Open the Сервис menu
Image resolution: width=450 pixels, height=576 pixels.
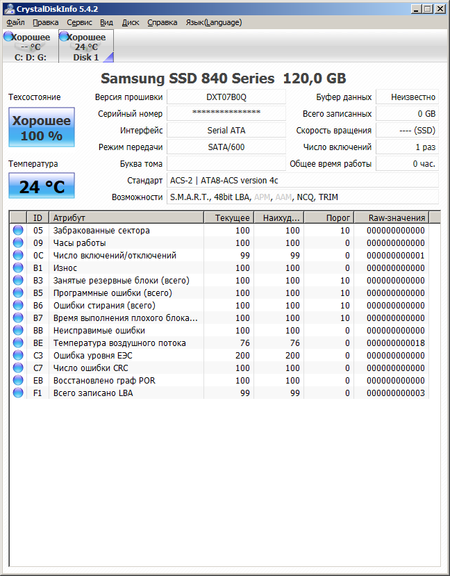(x=79, y=22)
